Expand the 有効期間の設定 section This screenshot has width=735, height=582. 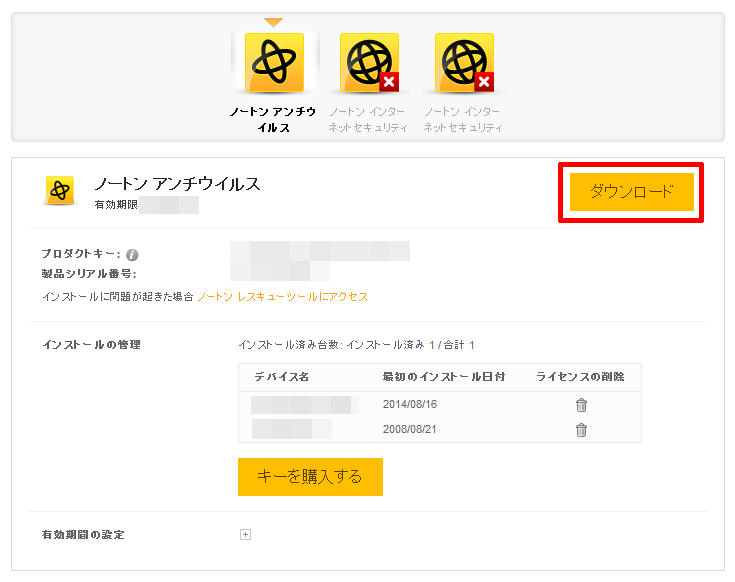point(245,535)
